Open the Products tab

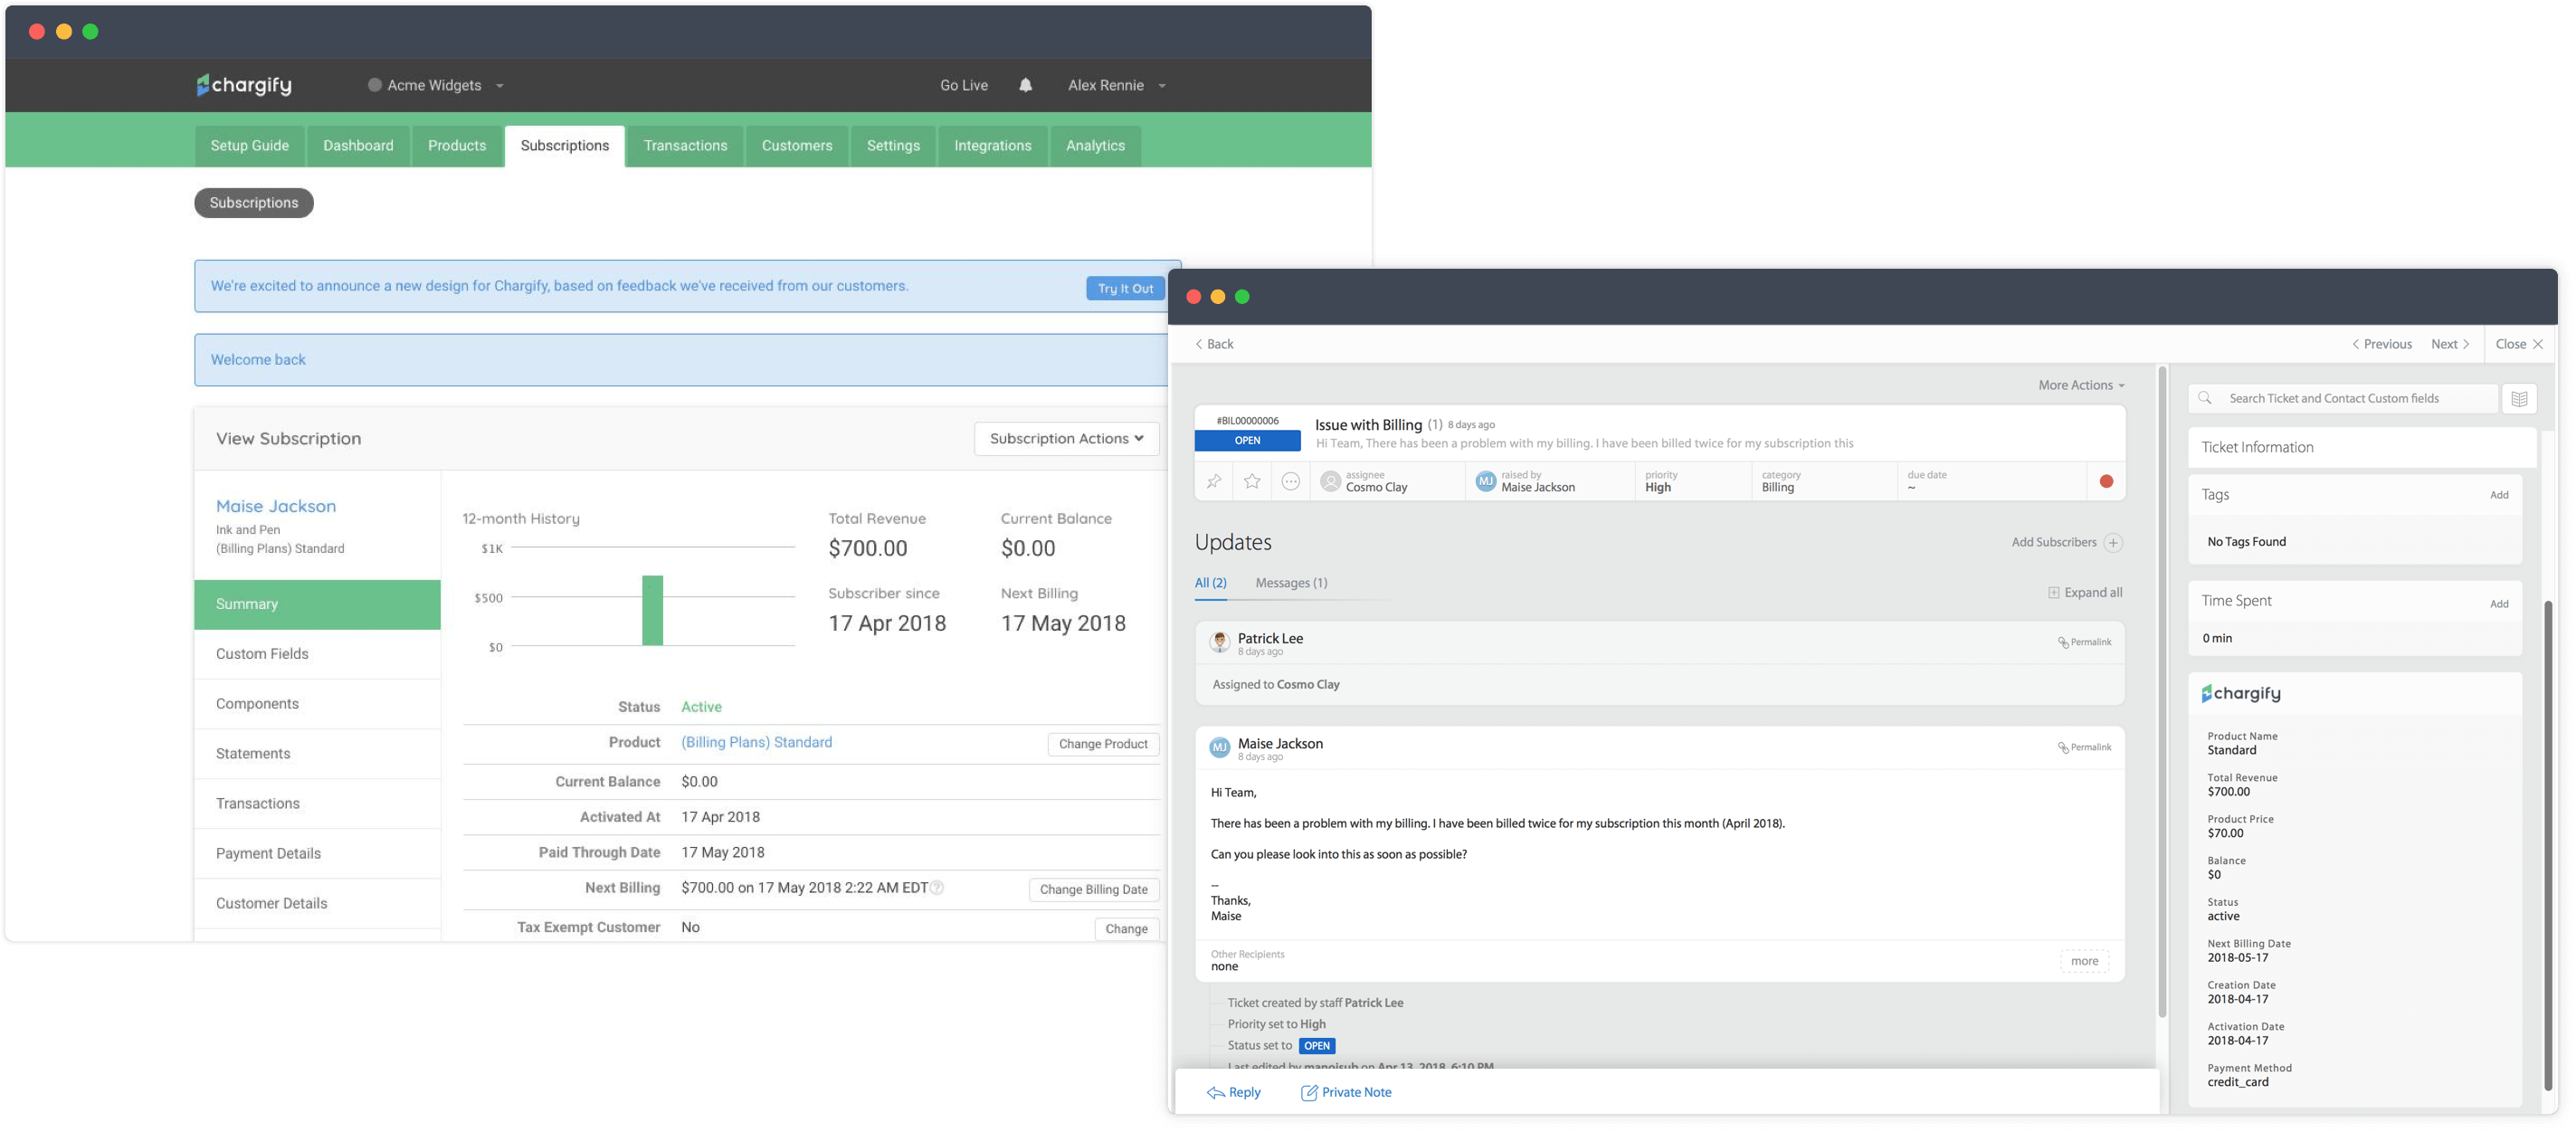click(457, 145)
